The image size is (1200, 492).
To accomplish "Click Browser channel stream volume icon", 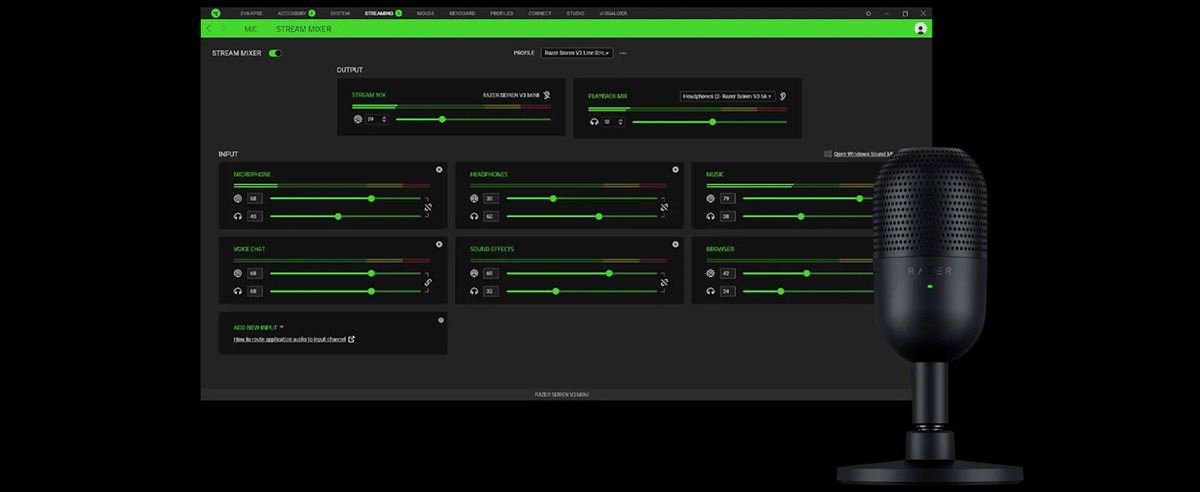I will [710, 273].
